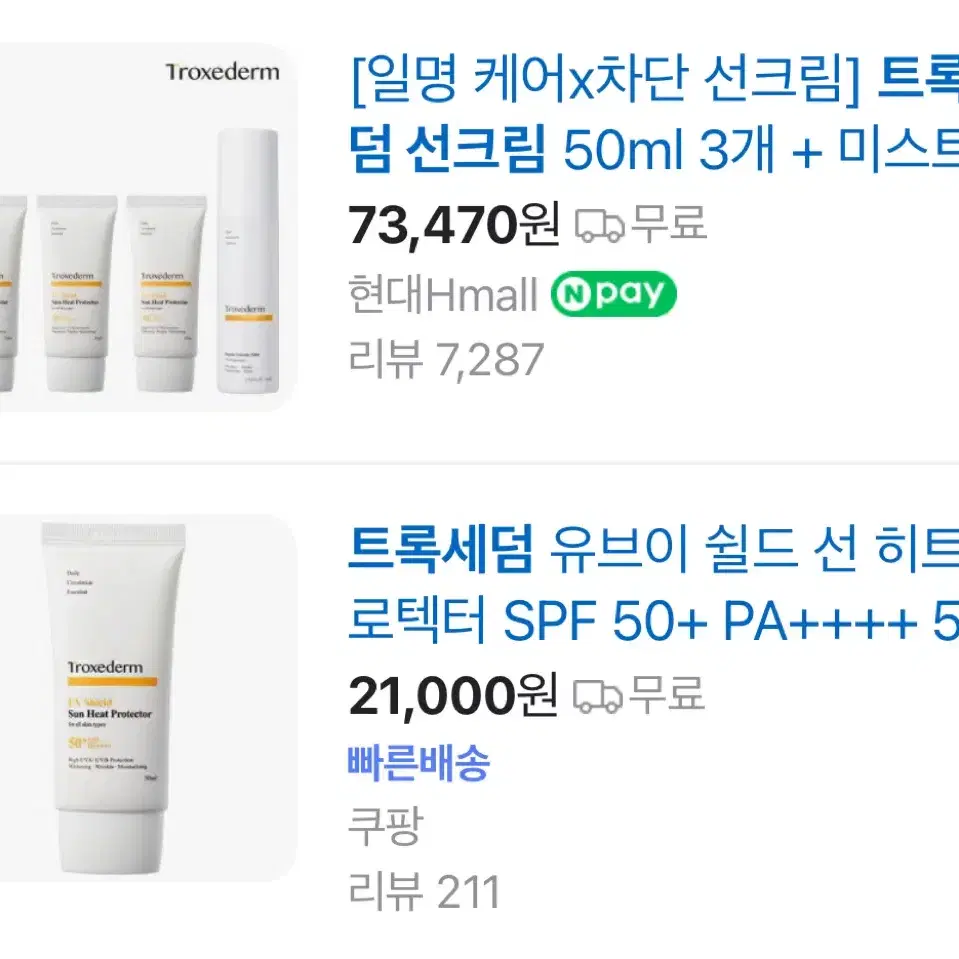Viewport: 959px width, 959px height.
Task: Select the 21,000원 price
Action: pyautogui.click(x=453, y=695)
